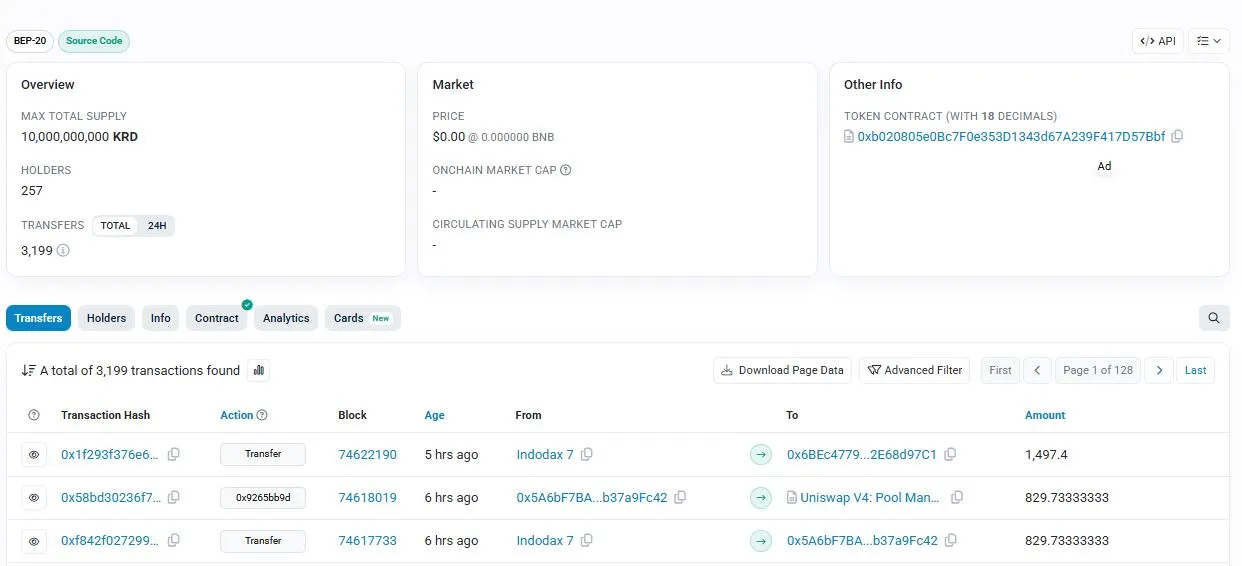Sort by the Amount column header
Screen dimensions: 1242x566
[1045, 415]
